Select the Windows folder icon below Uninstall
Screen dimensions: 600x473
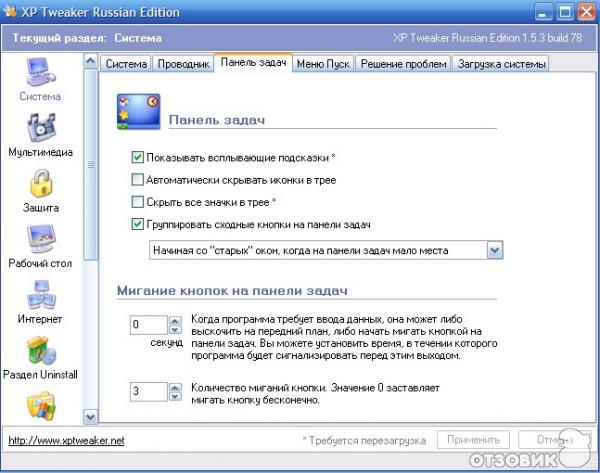pos(41,406)
